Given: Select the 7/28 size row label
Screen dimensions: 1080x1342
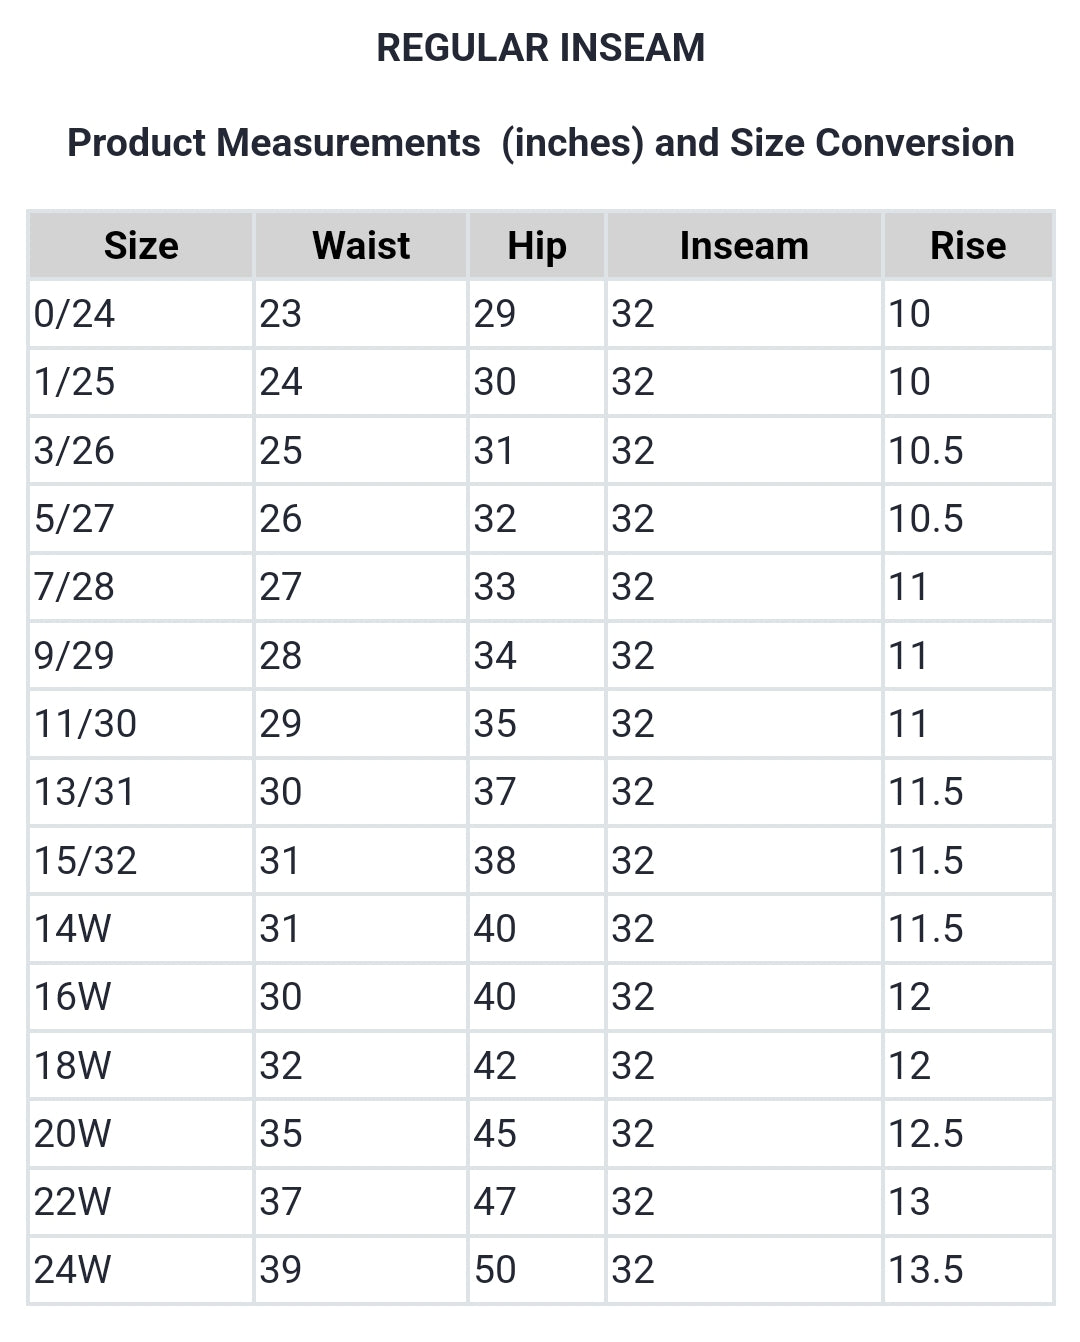Looking at the screenshot, I should tap(75, 587).
